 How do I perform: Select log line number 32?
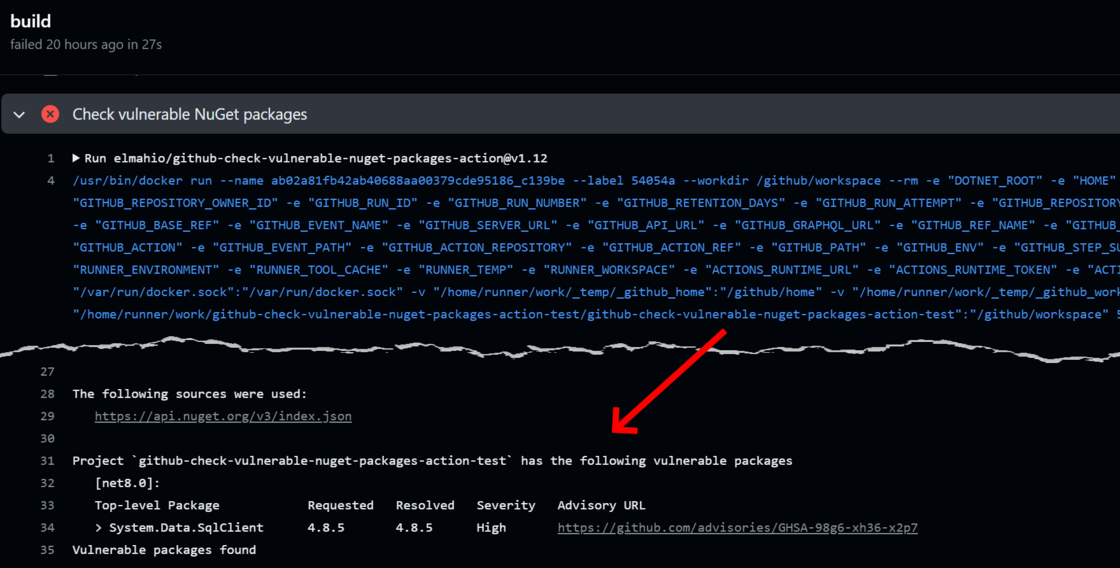pyautogui.click(x=47, y=483)
